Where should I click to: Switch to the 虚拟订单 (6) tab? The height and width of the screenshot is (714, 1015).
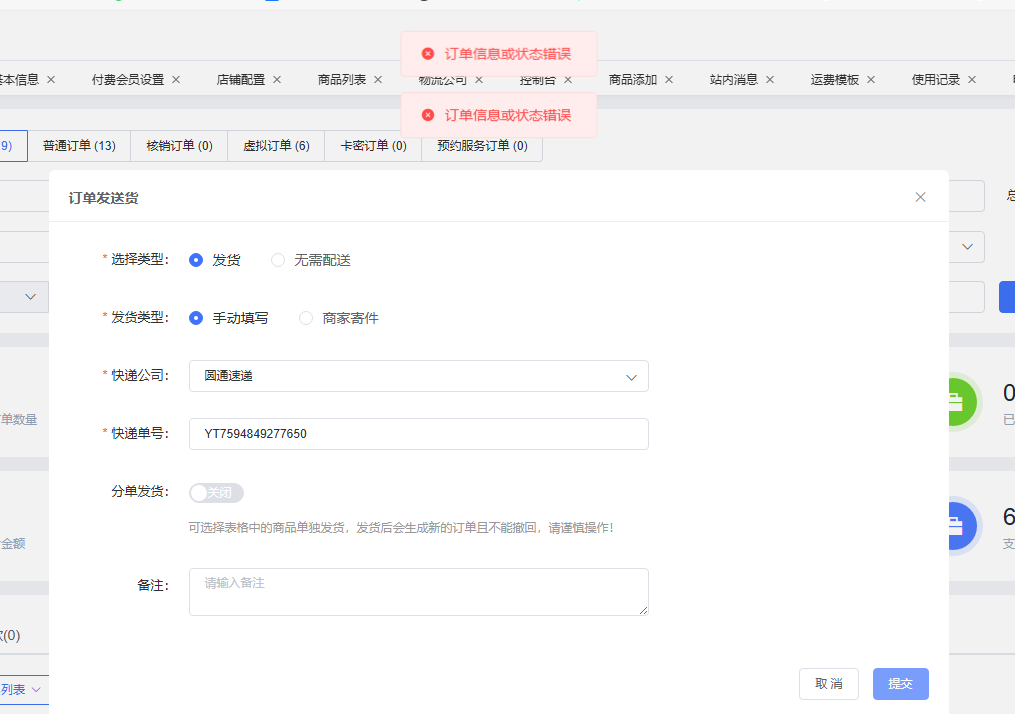(x=276, y=146)
